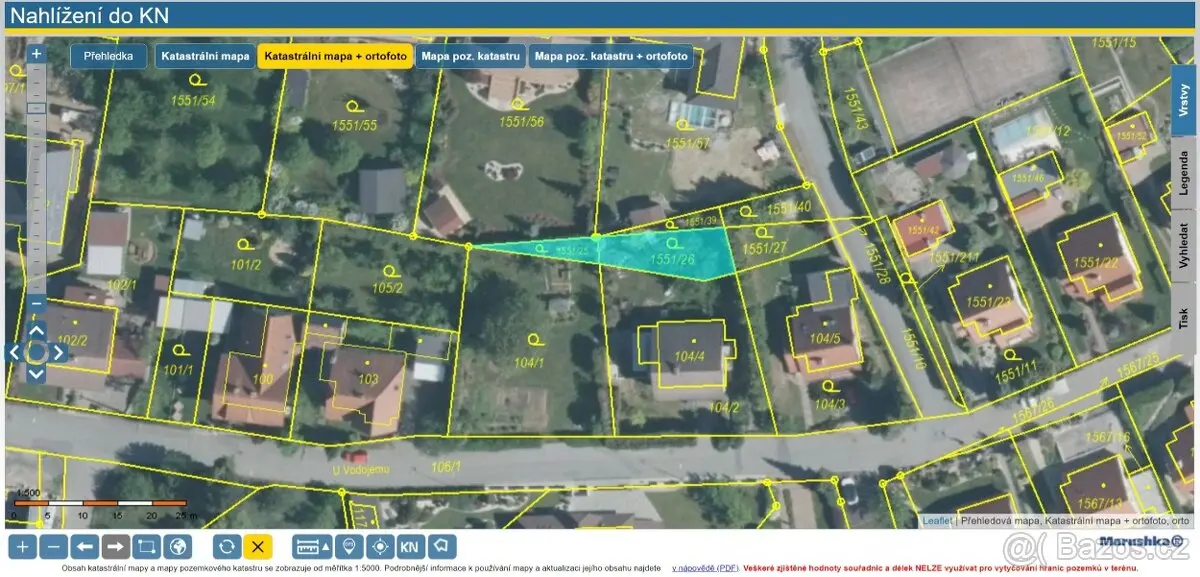Click the Přehledka overview button
Screen dimensions: 1200x577
pos(108,56)
